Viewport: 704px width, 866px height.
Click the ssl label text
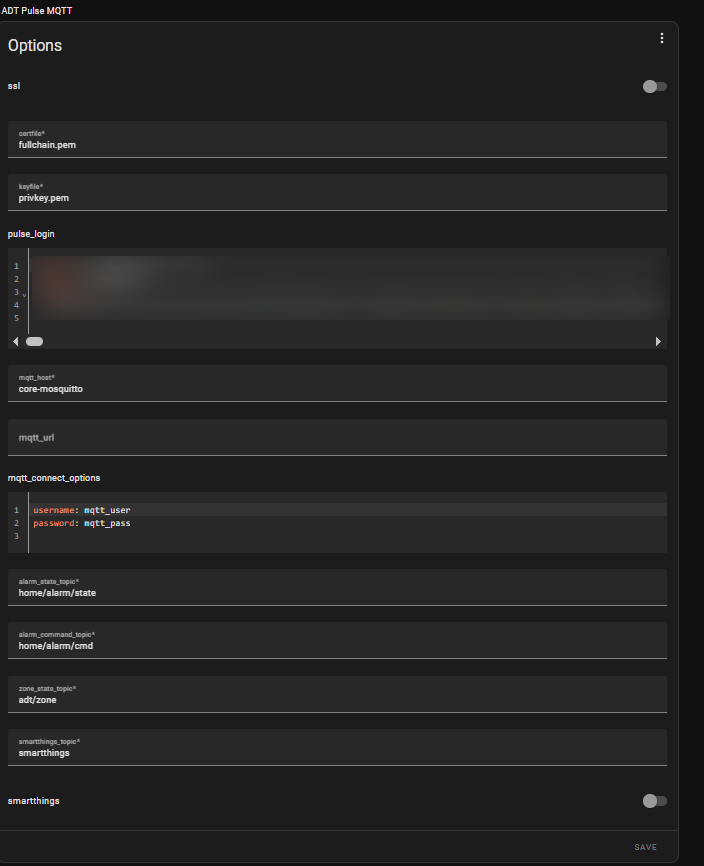point(14,86)
